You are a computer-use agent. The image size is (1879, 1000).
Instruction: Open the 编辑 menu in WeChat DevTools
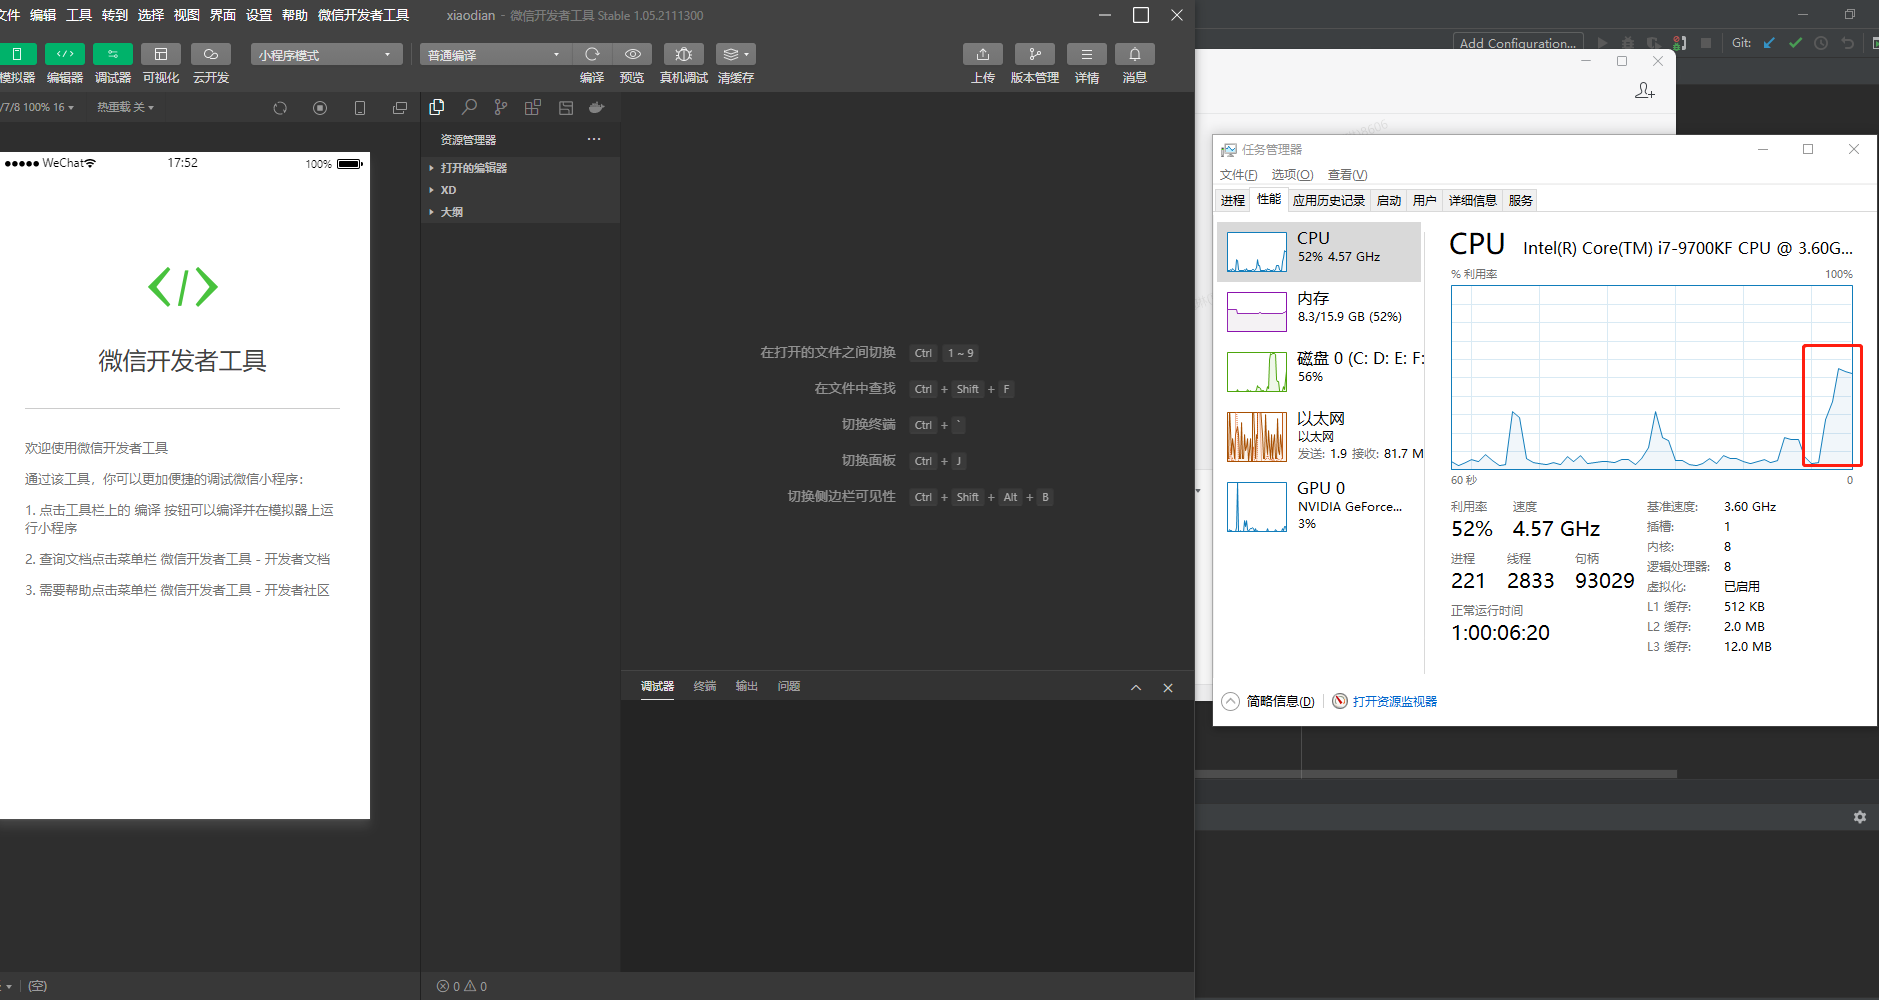pyautogui.click(x=43, y=15)
